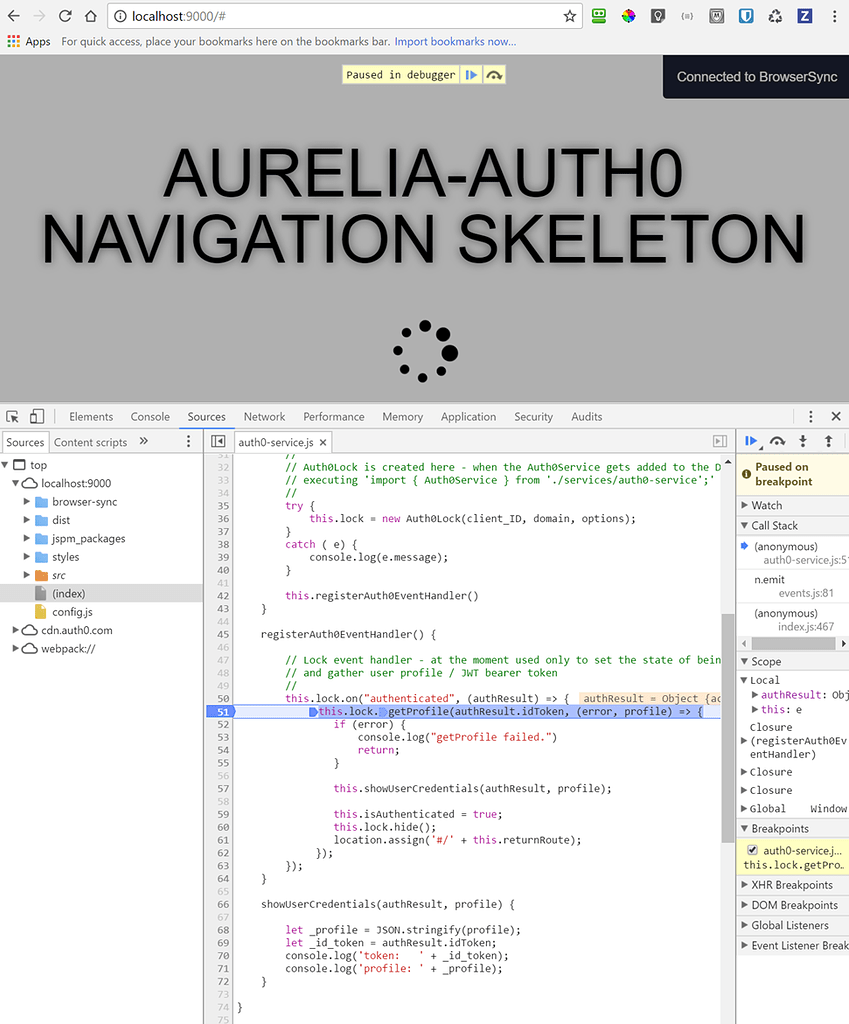The height and width of the screenshot is (1024, 849).
Task: Click inside the browser address bar
Action: [300, 16]
